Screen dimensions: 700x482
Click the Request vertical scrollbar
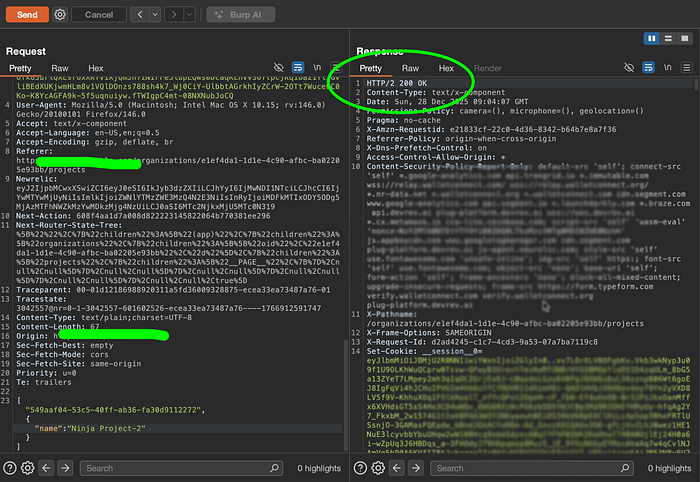345,395
